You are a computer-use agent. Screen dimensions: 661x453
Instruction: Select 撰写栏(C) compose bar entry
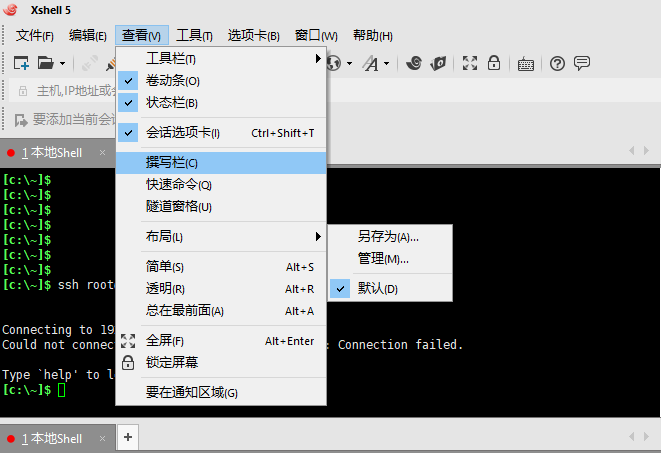point(221,163)
